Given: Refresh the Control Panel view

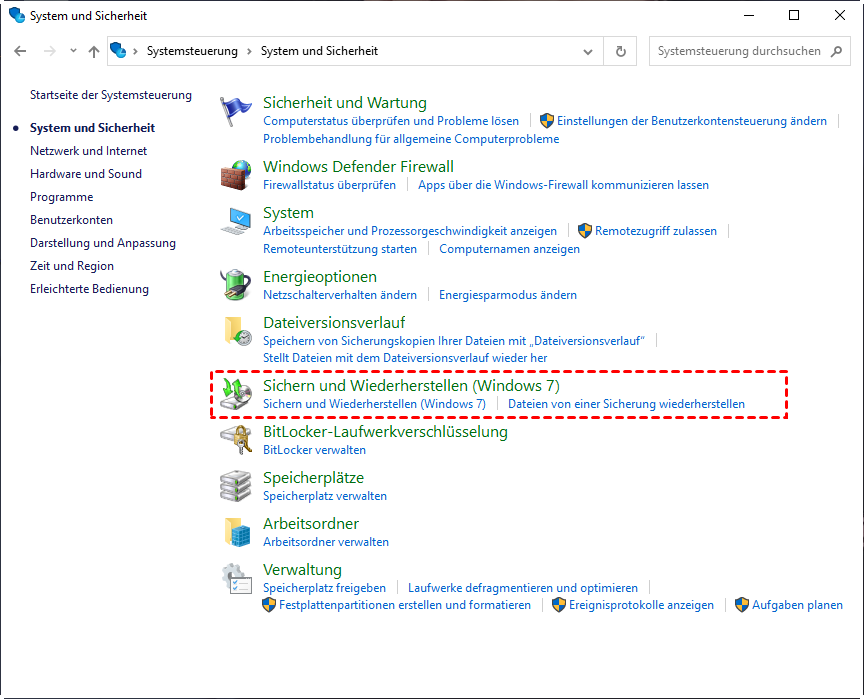Looking at the screenshot, I should click(x=621, y=51).
